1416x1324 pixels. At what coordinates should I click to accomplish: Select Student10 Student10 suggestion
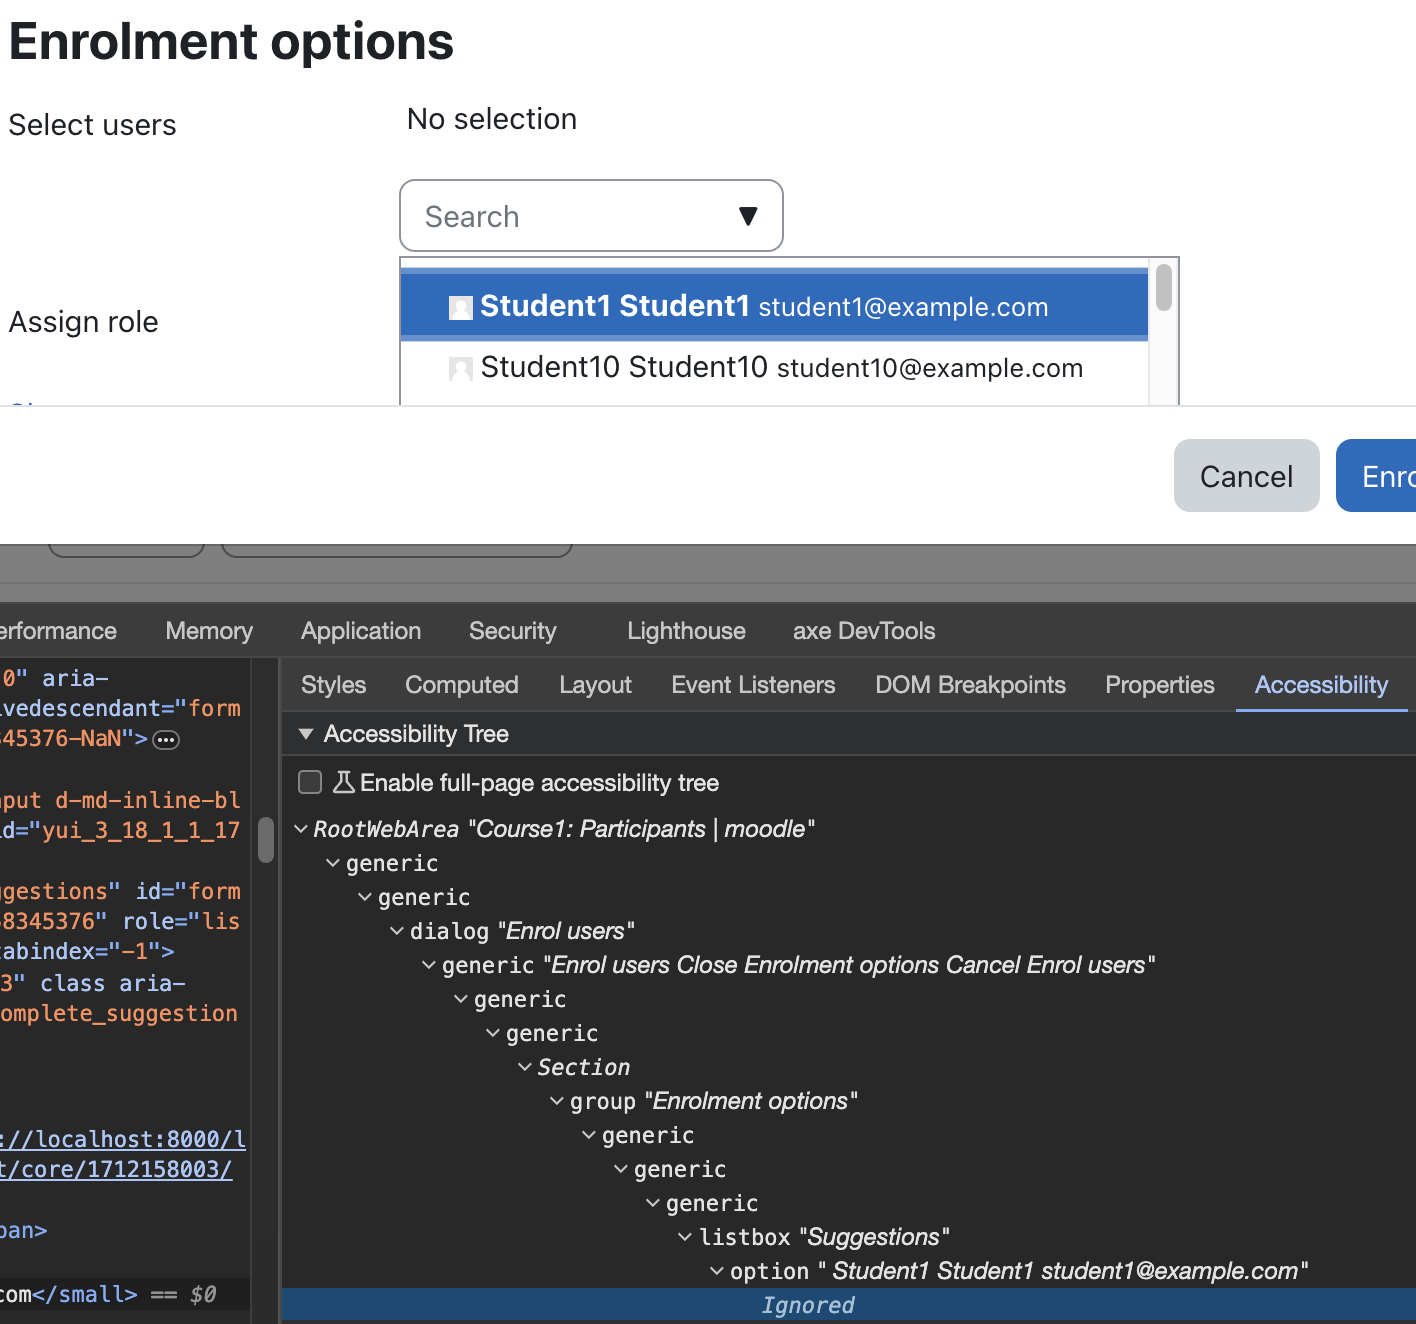774,368
